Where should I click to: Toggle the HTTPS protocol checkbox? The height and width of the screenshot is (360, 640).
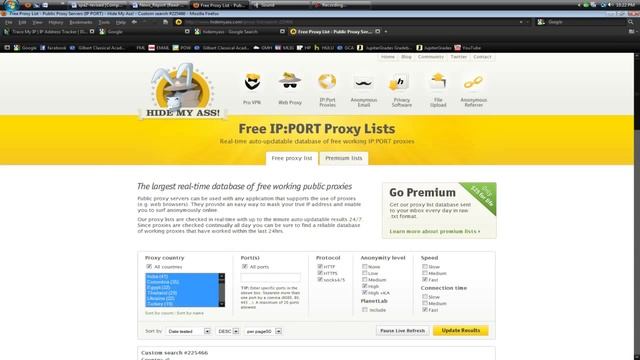pyautogui.click(x=320, y=273)
